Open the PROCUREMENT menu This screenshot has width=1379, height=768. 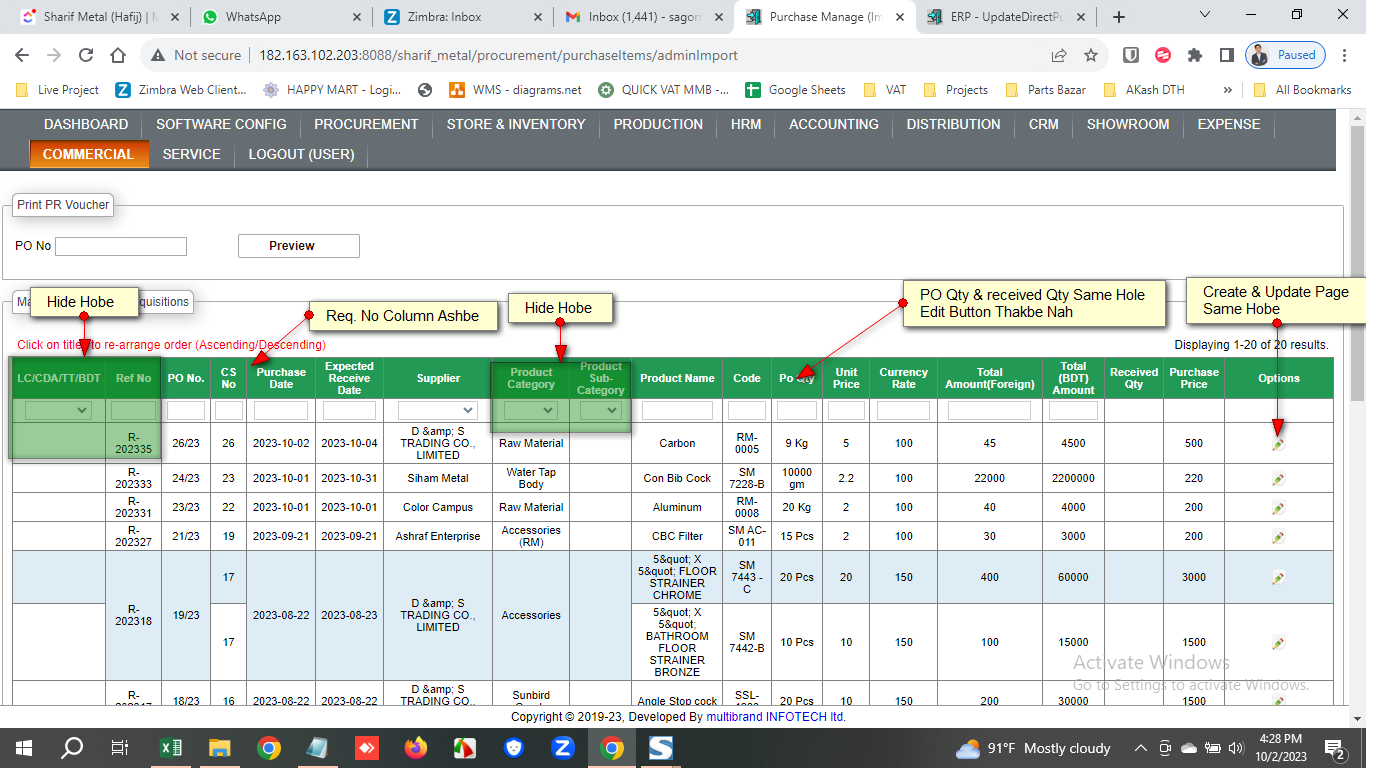tap(366, 124)
